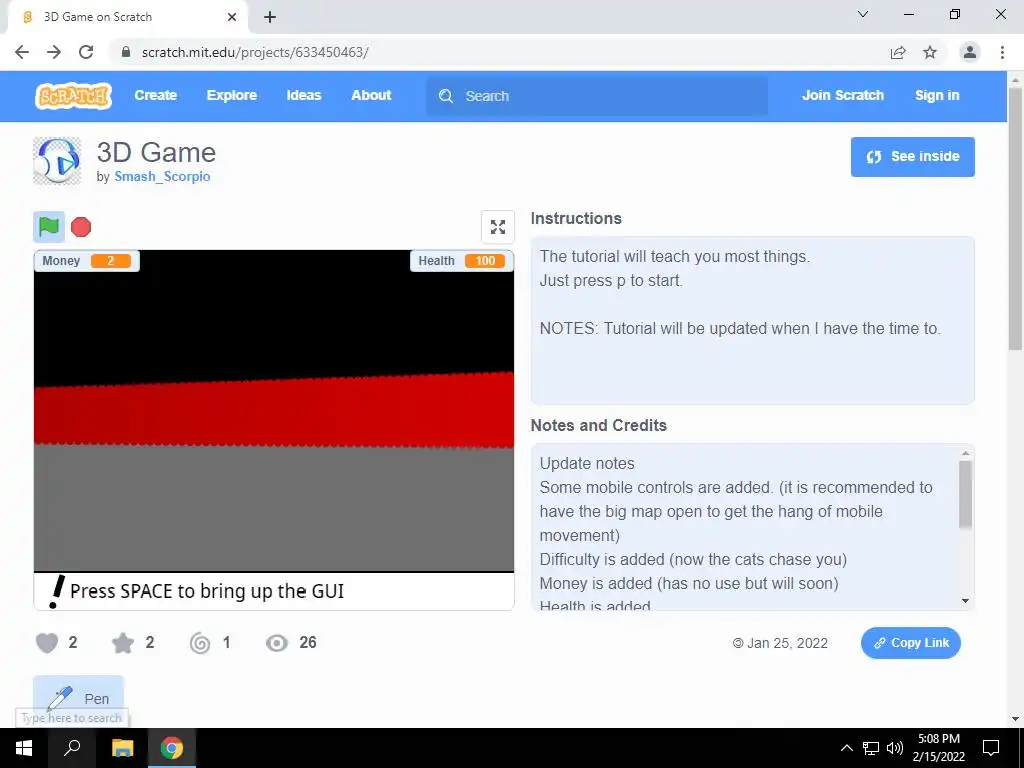
Task: Click the browser back arrow
Action: 22,52
